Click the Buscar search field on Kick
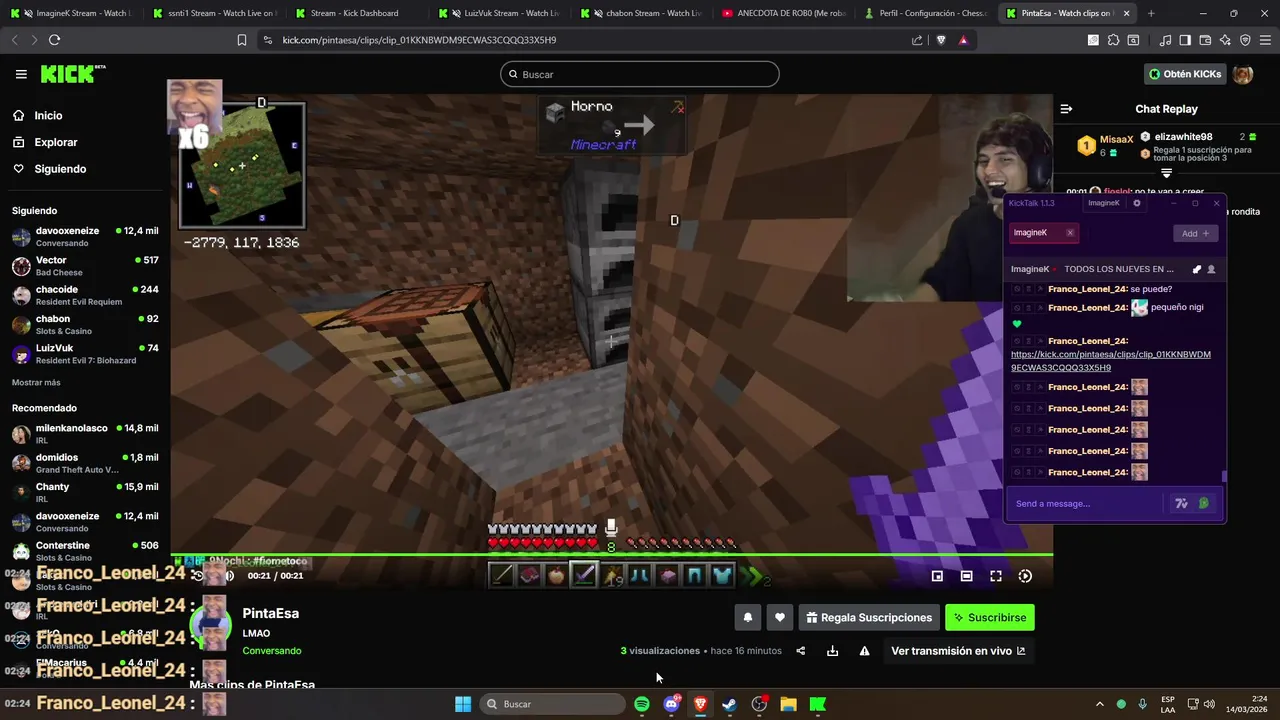The height and width of the screenshot is (720, 1280). (640, 74)
